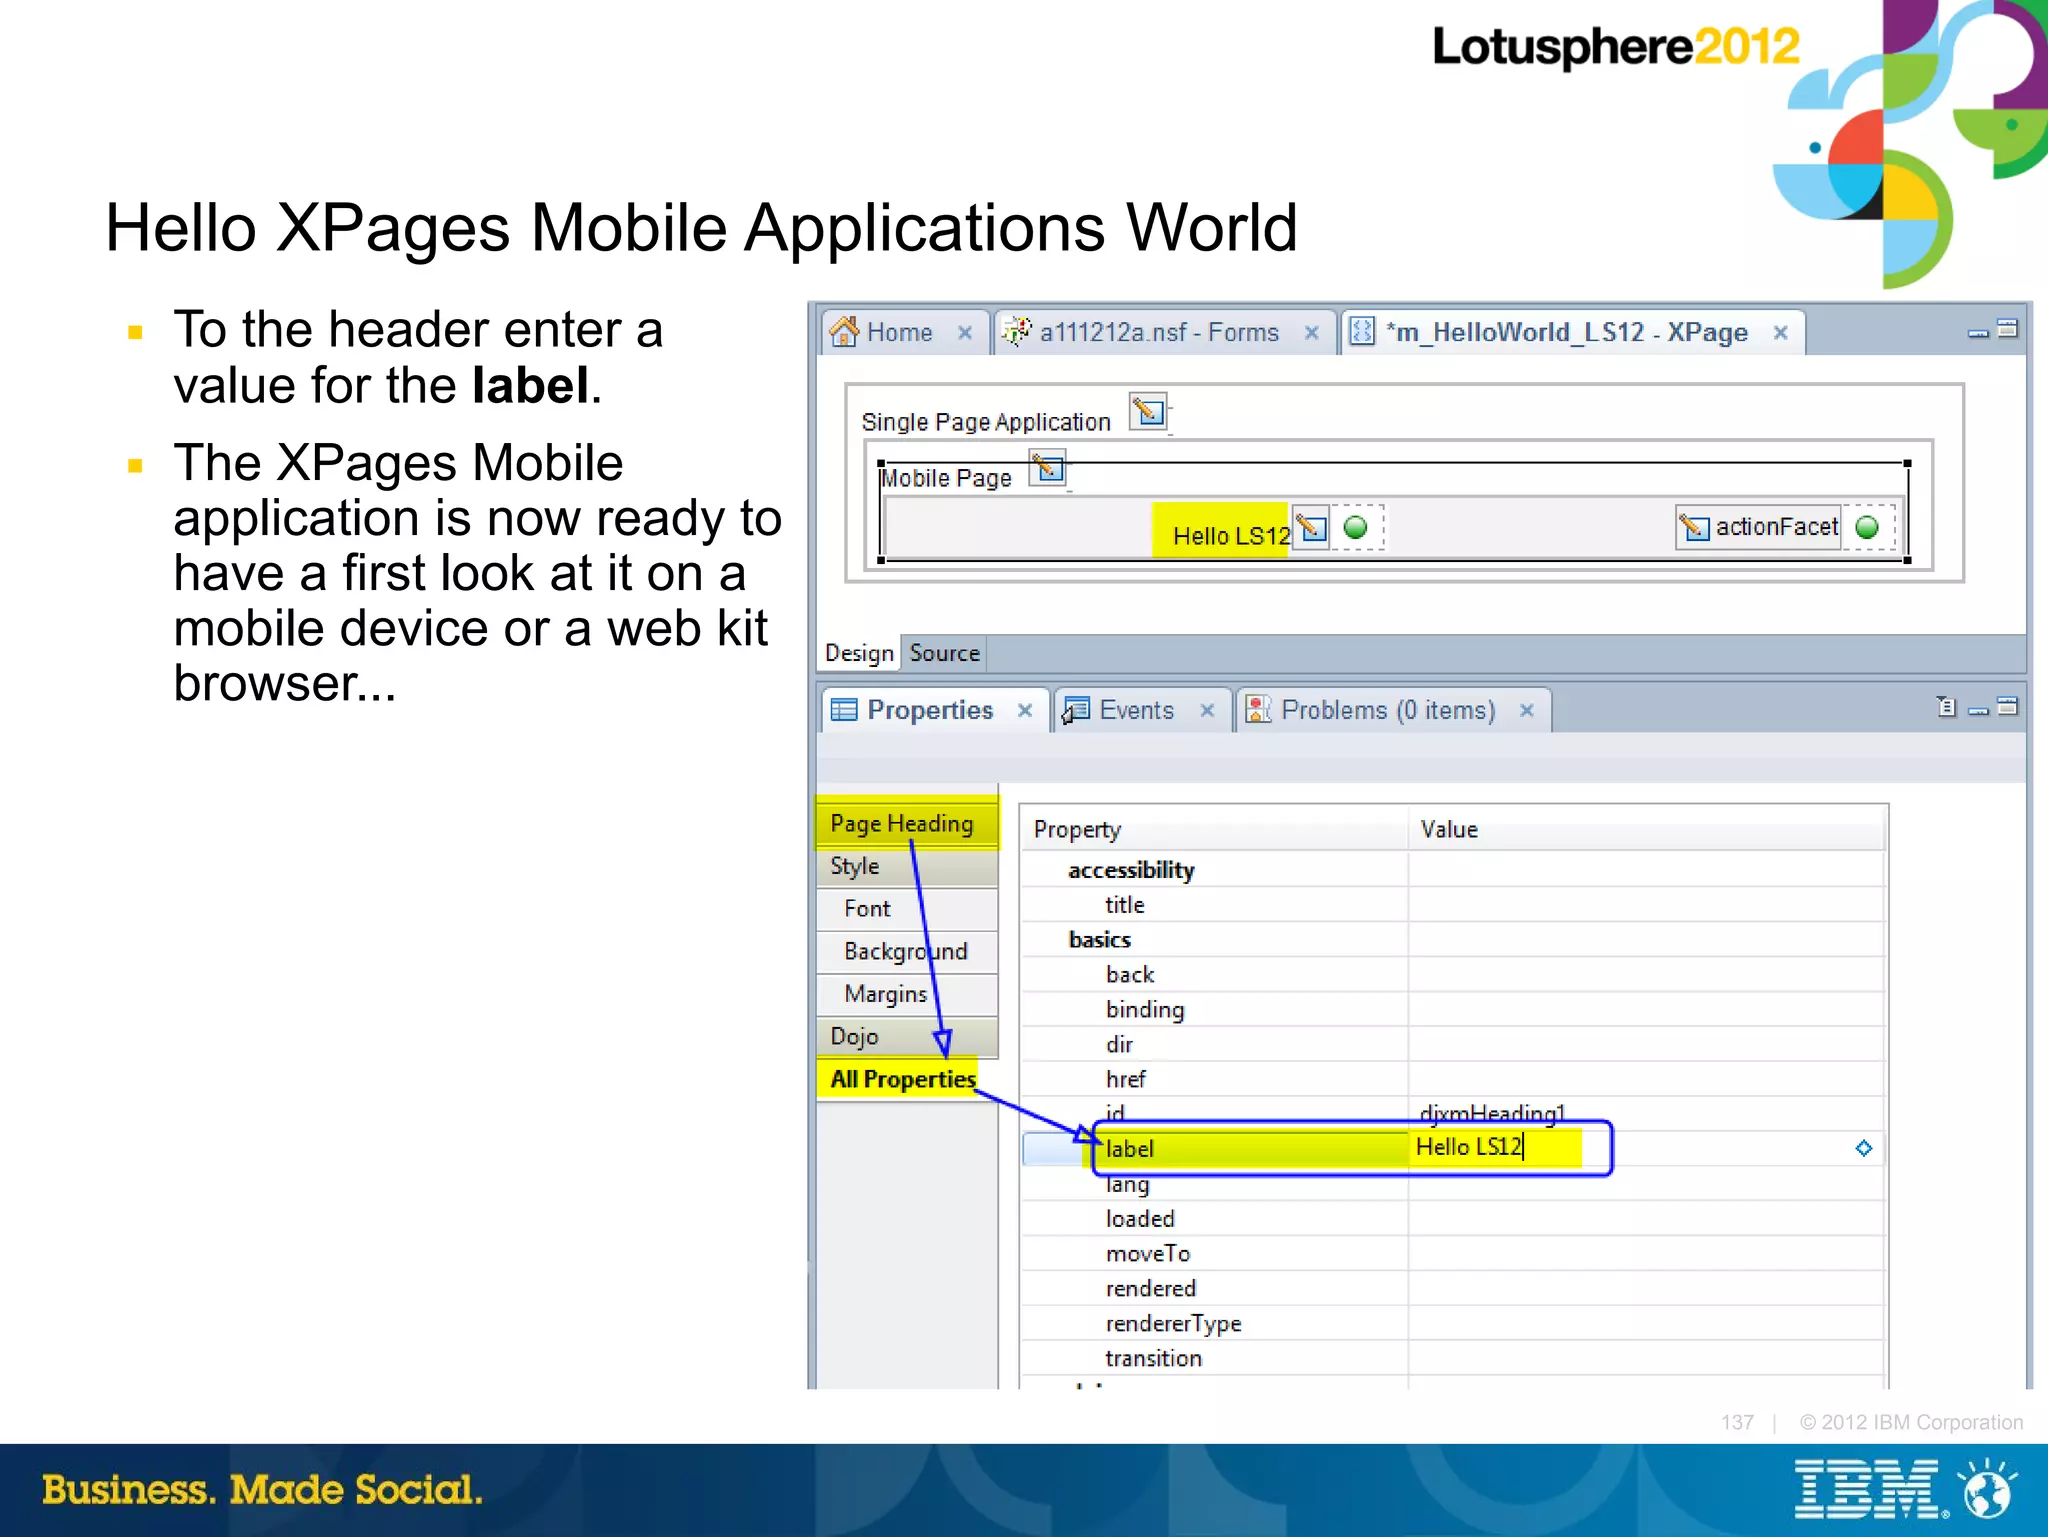Click the id value djxmHeading1
This screenshot has height=1537, width=2048.
coord(1492,1113)
